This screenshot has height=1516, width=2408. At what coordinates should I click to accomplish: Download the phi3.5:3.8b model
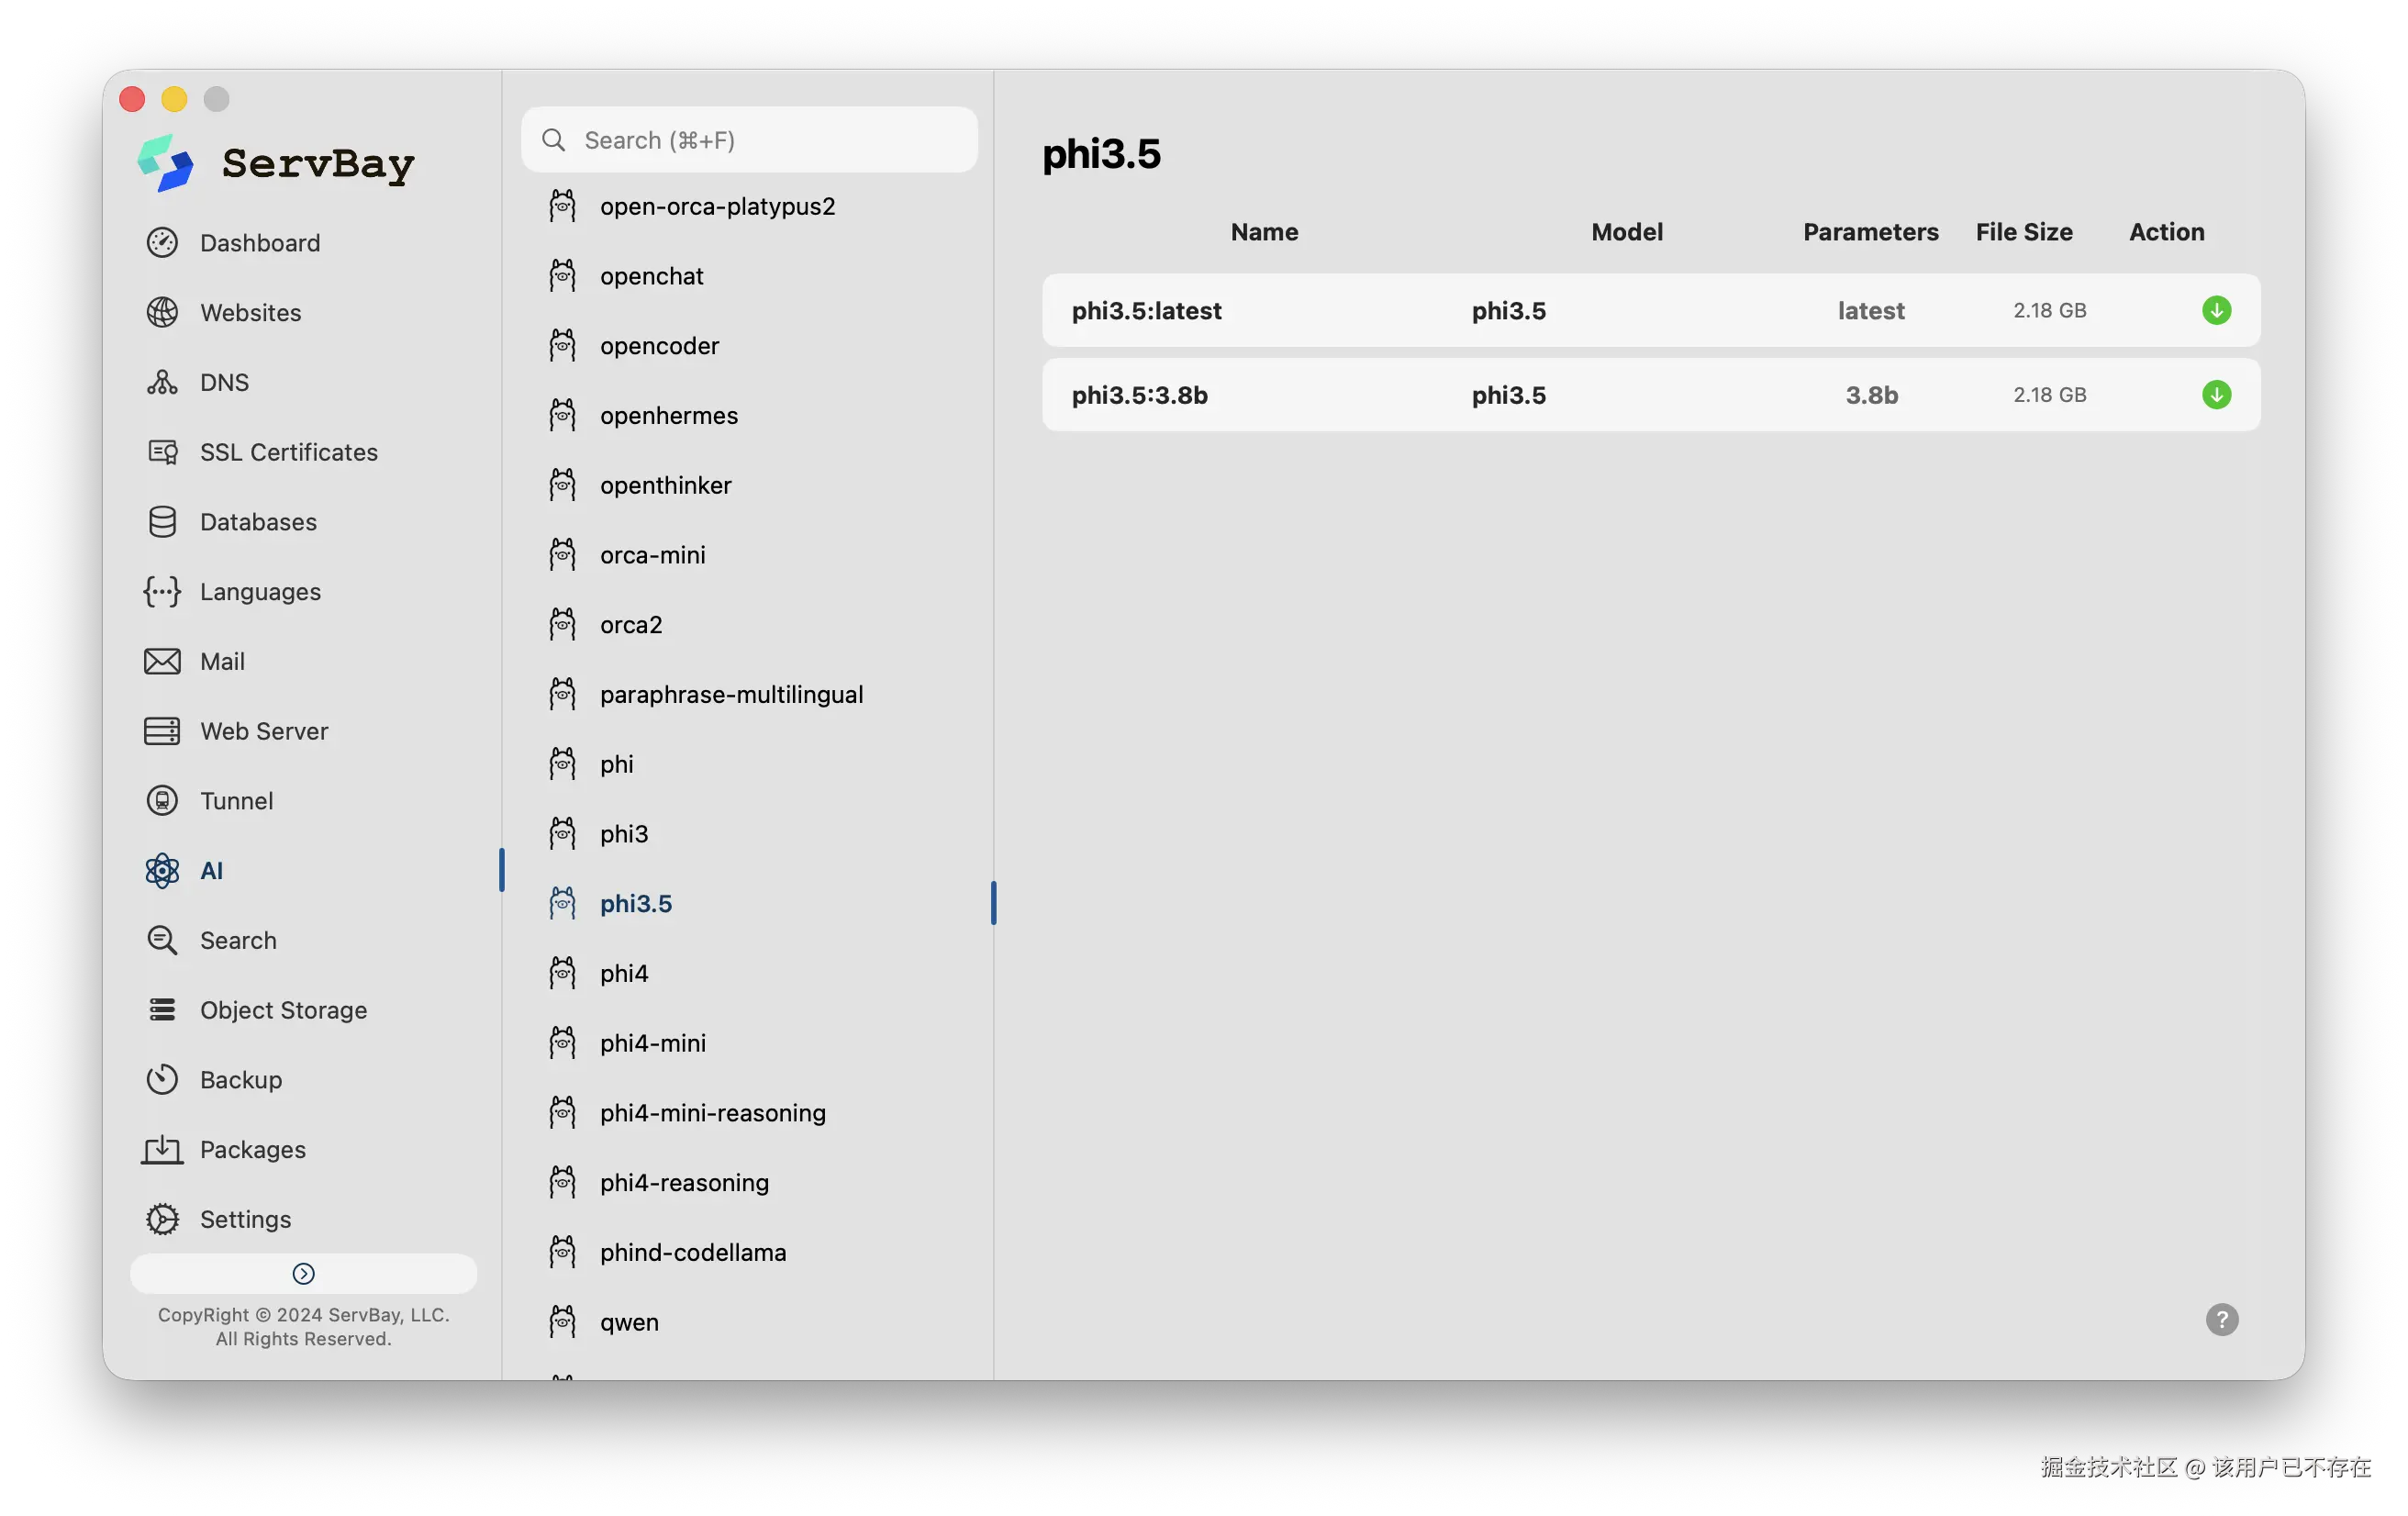click(x=2216, y=395)
